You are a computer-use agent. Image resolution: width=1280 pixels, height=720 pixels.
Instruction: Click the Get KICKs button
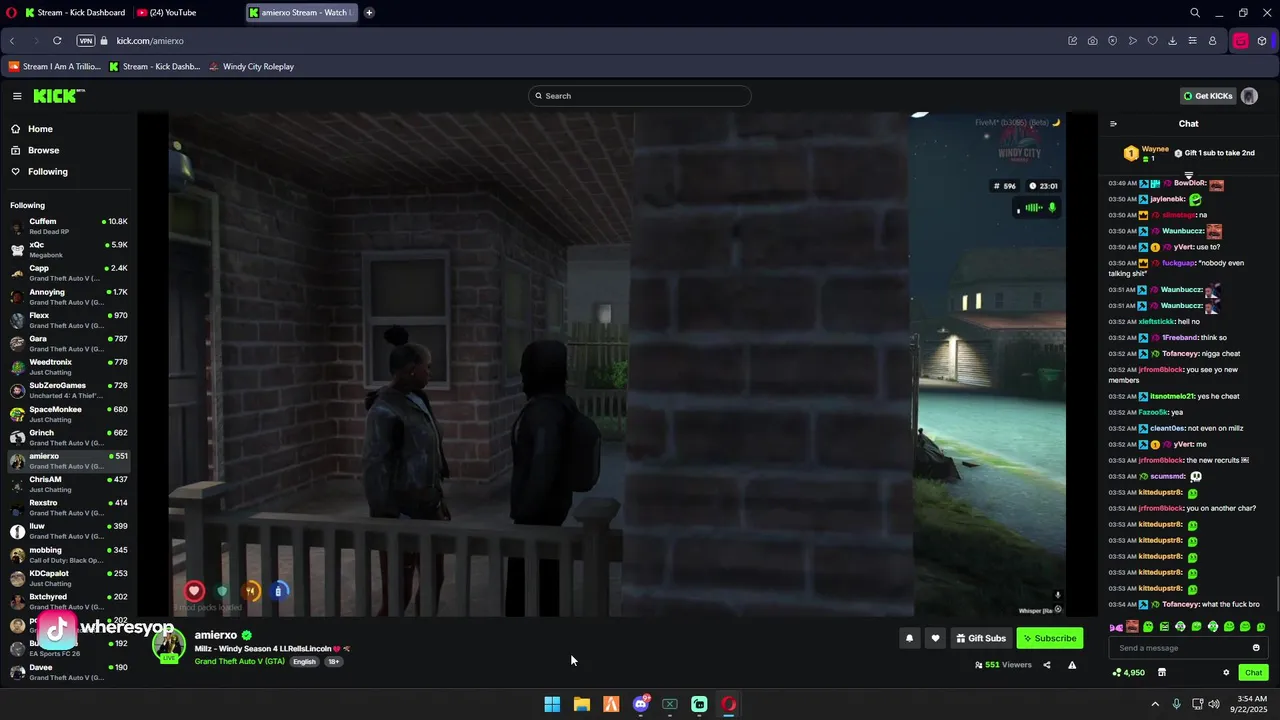[1208, 96]
